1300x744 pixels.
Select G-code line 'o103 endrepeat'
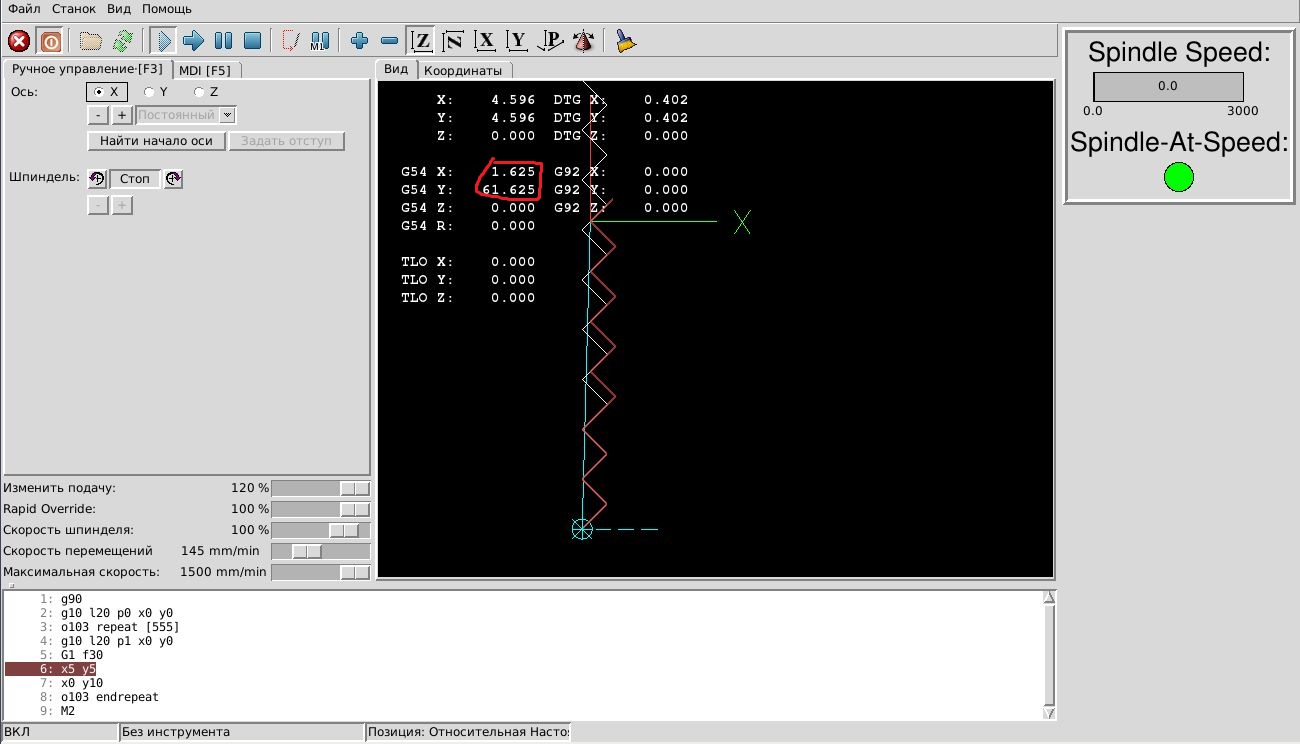(x=110, y=697)
